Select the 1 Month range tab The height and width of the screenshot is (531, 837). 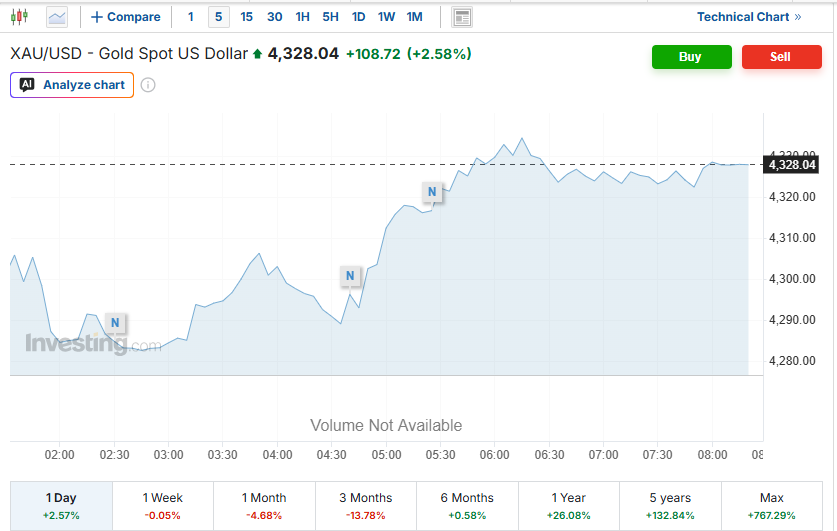pos(264,506)
